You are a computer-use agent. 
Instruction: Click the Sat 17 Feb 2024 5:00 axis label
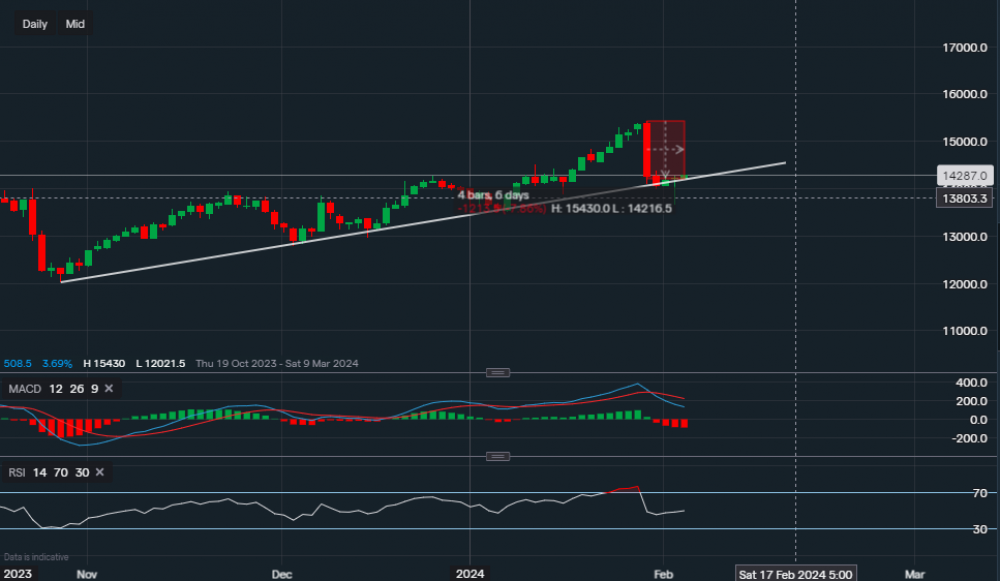click(x=797, y=574)
